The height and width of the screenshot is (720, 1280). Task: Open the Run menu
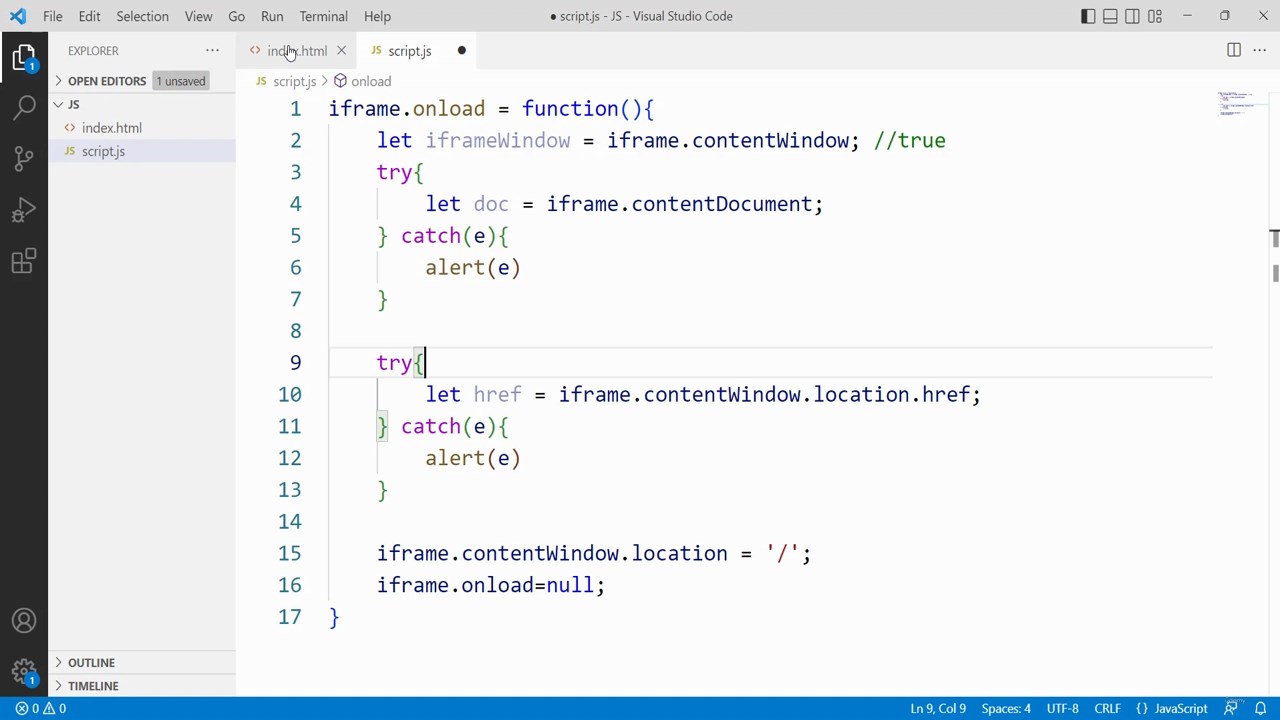point(272,16)
